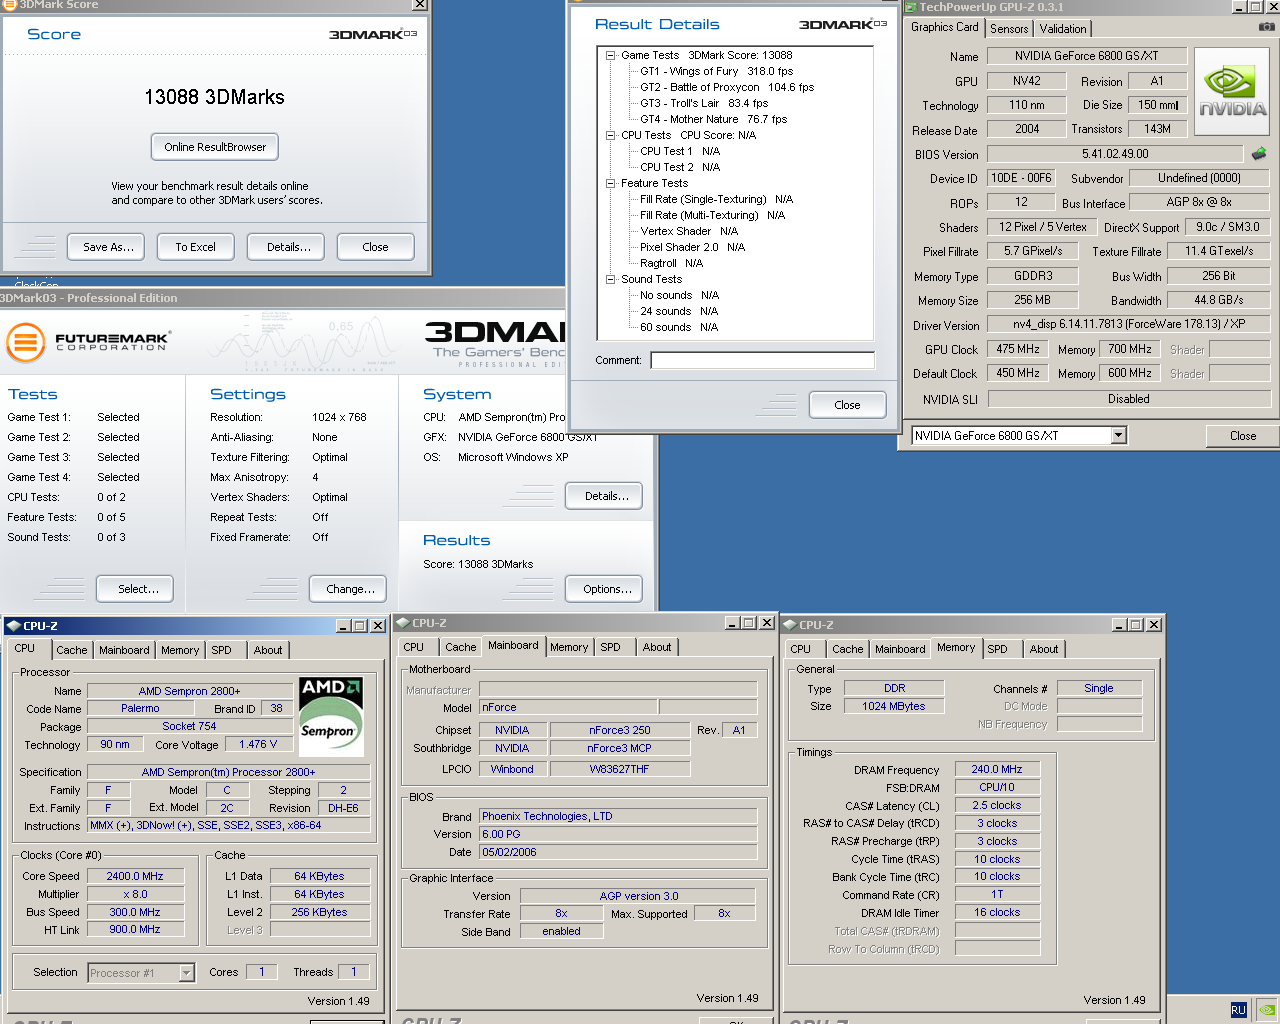Screen dimensions: 1280x1024
Task: Click the DRAM Frequency value 240.0 MHz
Action: (x=997, y=769)
